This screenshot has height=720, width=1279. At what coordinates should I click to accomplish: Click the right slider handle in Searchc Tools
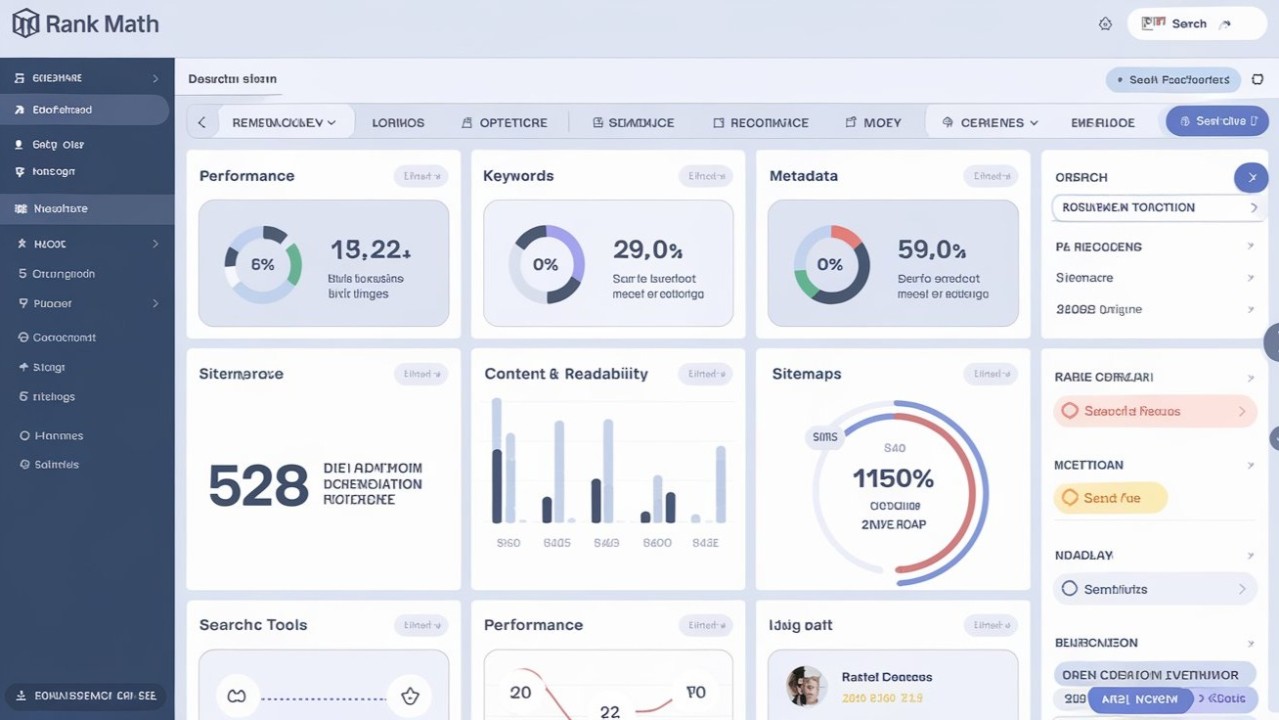tap(409, 695)
